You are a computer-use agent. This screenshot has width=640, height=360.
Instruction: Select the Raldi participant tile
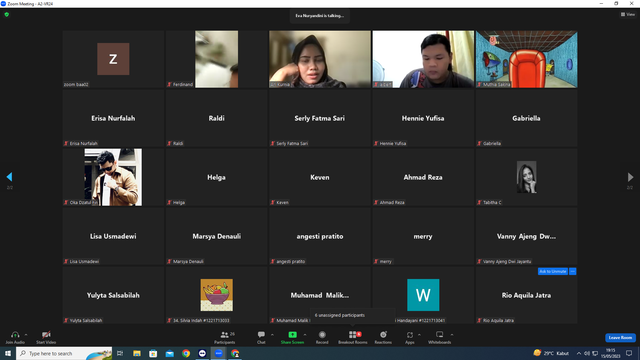click(216, 118)
